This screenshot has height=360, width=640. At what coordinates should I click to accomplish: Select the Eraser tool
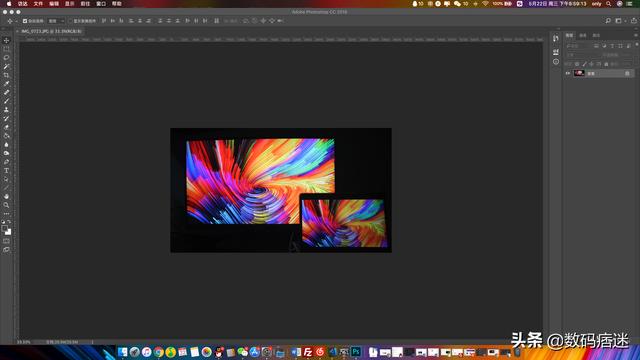point(6,127)
